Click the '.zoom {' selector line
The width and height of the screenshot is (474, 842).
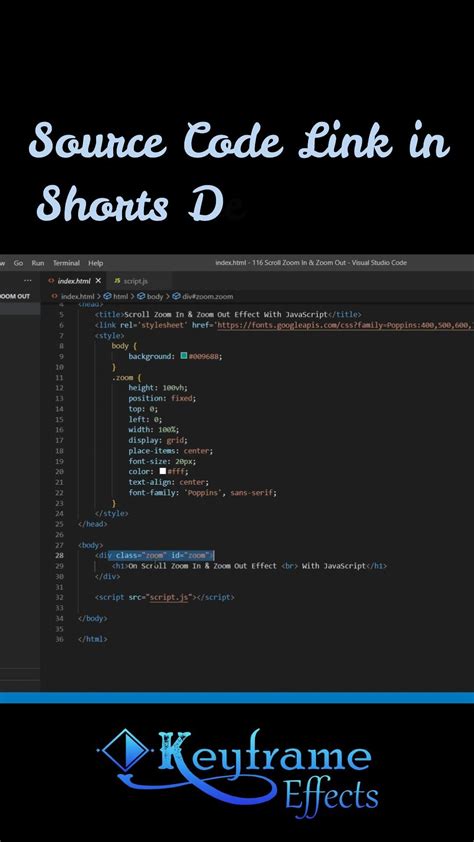[x=126, y=378]
